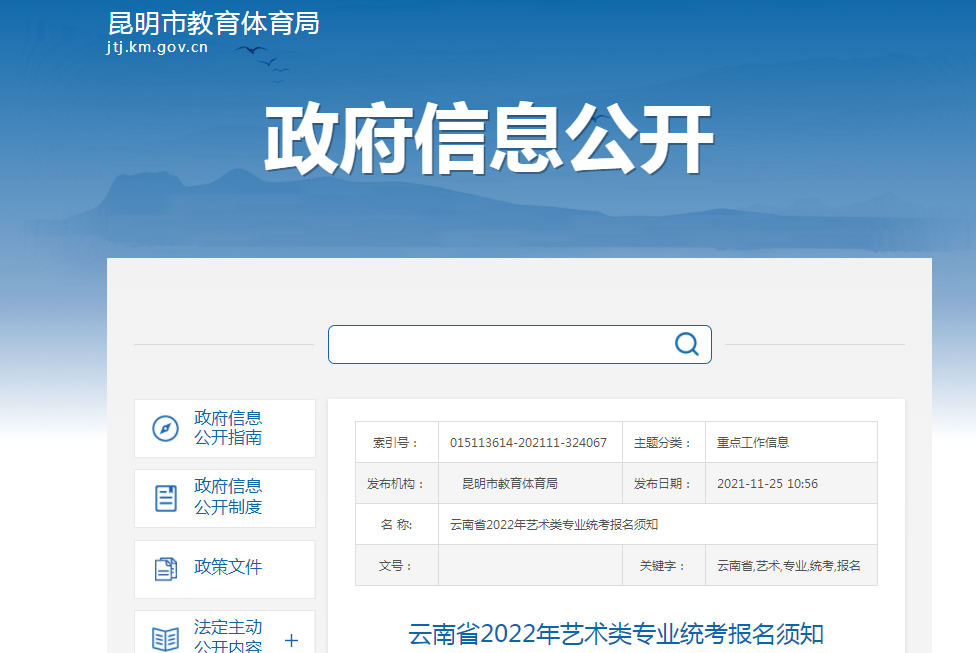This screenshot has height=653, width=976.
Task: Expand 法定主动公开内容 with plus sign
Action: 291,640
